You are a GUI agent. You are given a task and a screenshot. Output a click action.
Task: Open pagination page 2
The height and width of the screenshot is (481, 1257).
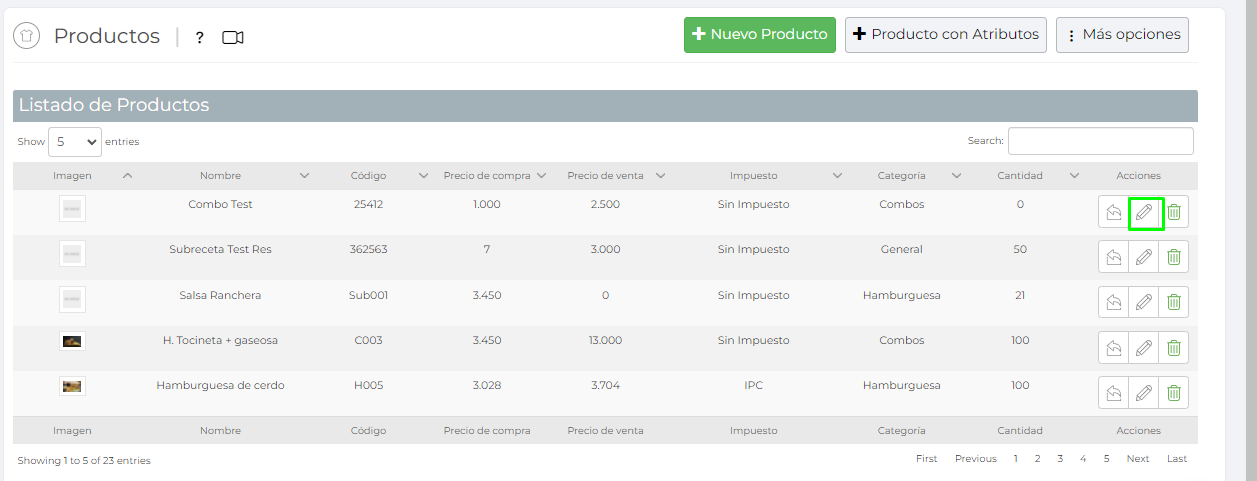tap(1037, 459)
